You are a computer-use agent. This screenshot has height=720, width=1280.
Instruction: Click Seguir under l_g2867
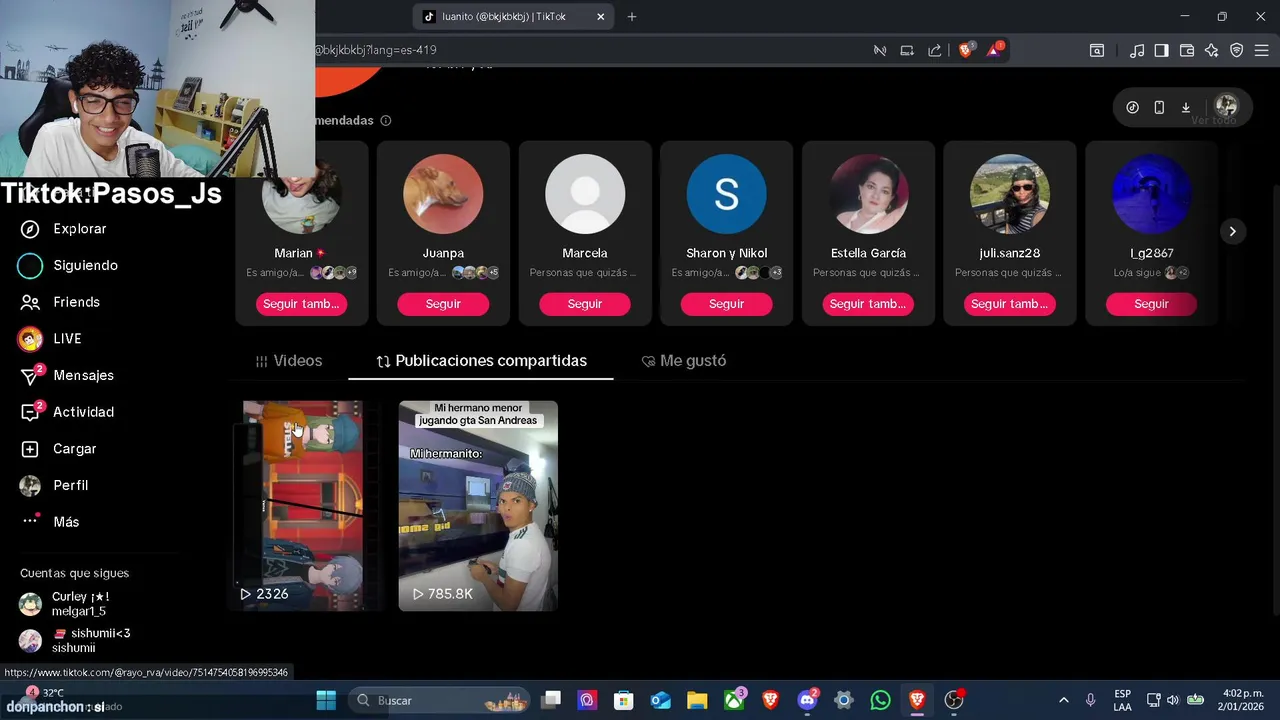point(1151,304)
